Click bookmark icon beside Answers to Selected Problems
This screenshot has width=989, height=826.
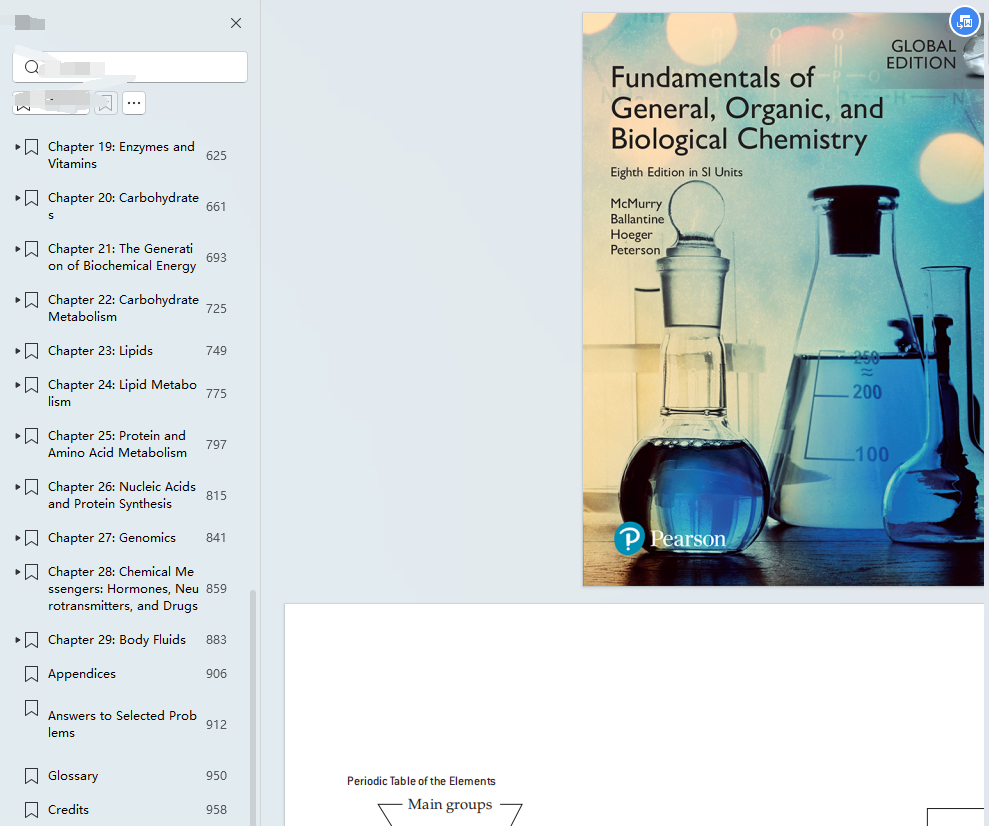coord(32,709)
